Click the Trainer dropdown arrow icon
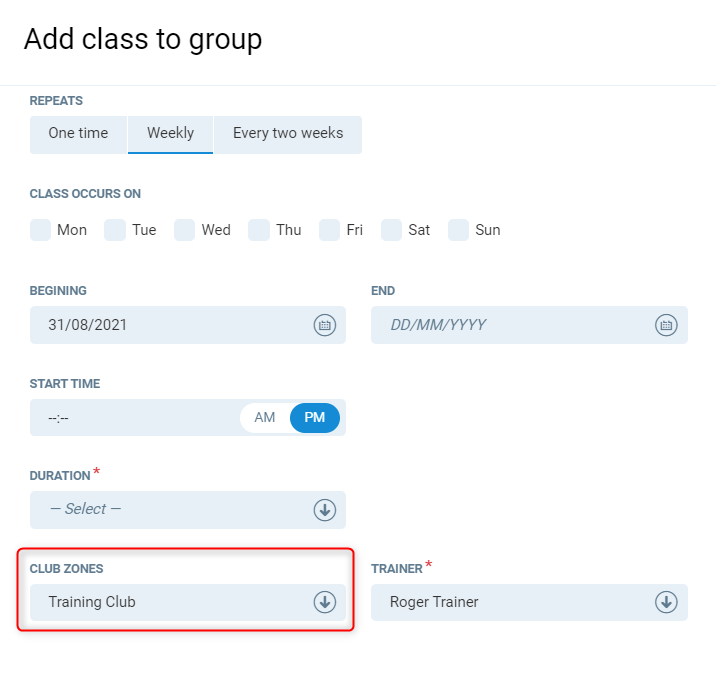Viewport: 716px width, 673px height. [666, 602]
